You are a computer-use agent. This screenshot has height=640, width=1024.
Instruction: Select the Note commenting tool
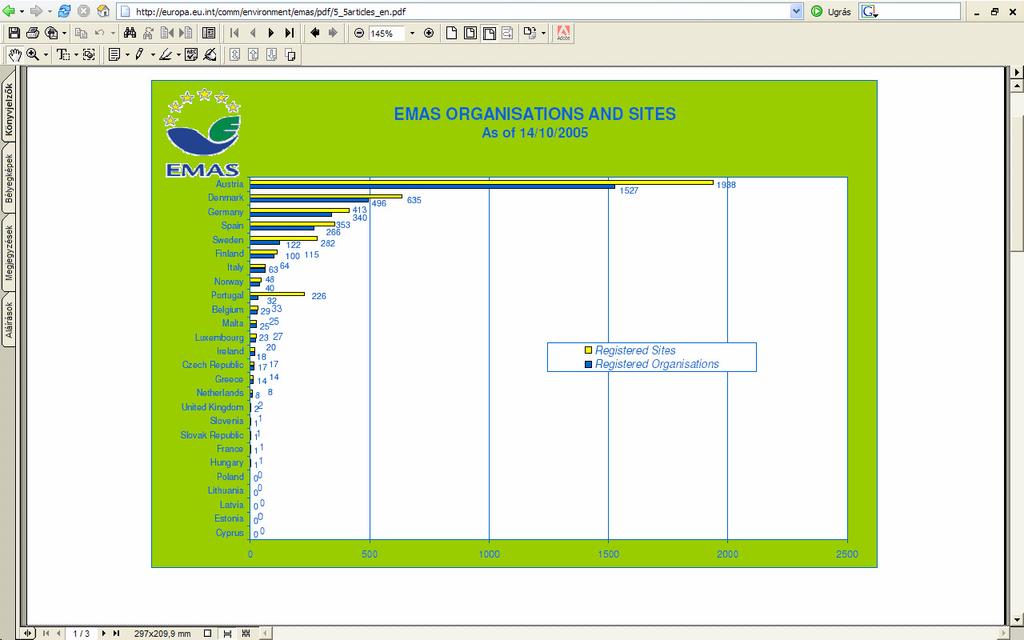[x=114, y=55]
